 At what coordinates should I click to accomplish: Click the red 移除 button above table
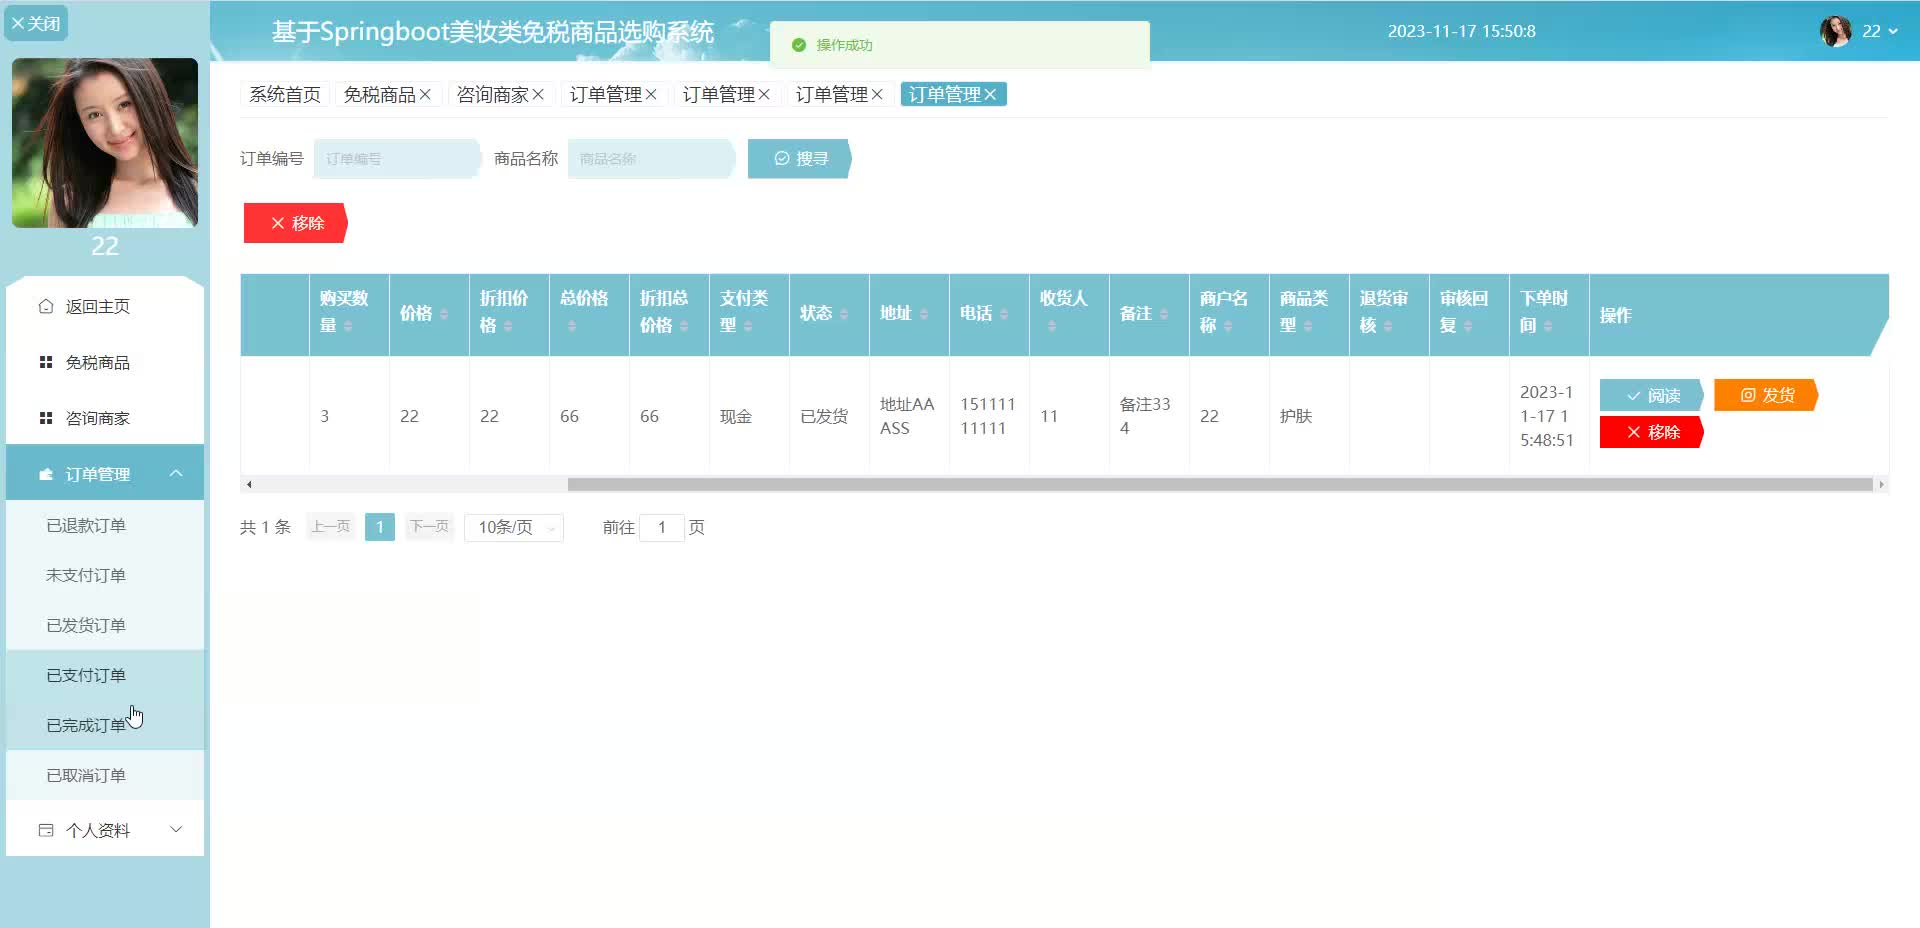coord(295,223)
